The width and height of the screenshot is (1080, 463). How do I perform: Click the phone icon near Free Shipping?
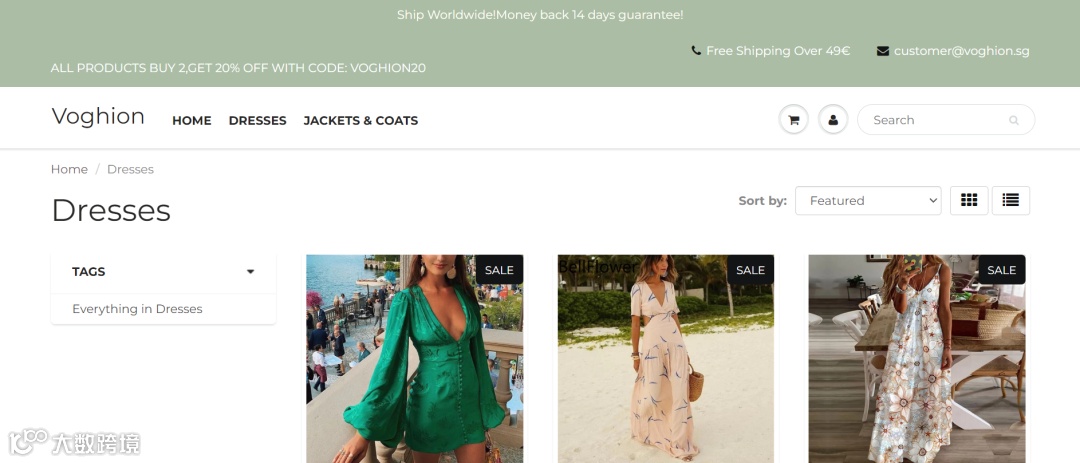point(696,50)
